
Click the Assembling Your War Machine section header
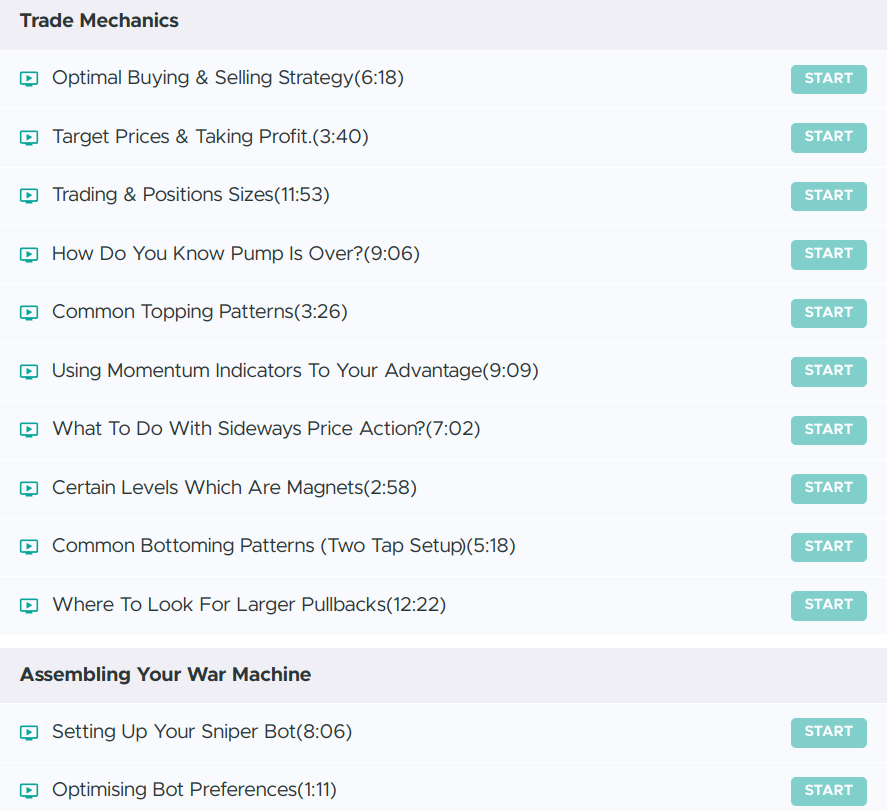(x=165, y=675)
